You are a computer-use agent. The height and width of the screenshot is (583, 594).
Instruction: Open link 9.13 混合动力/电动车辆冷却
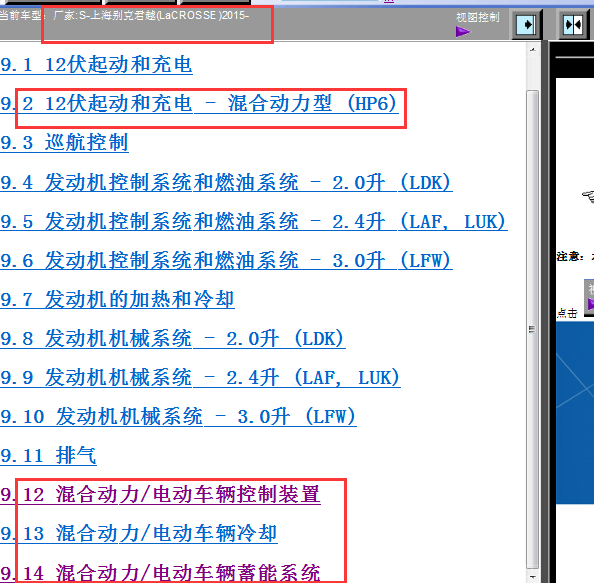[139, 533]
